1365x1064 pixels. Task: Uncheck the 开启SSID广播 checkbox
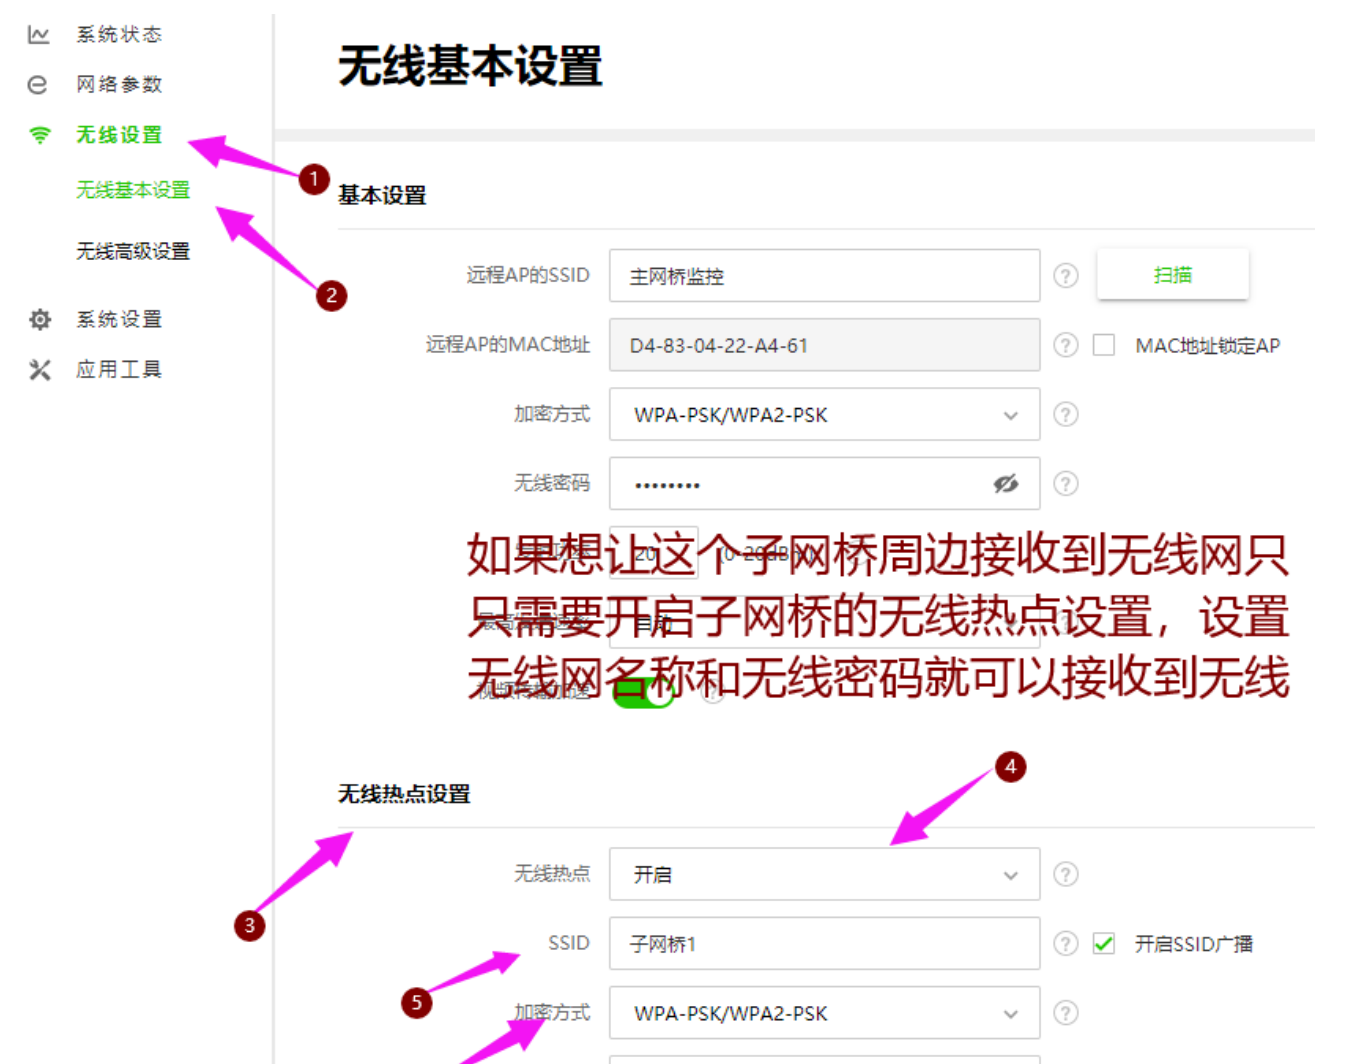[1104, 944]
